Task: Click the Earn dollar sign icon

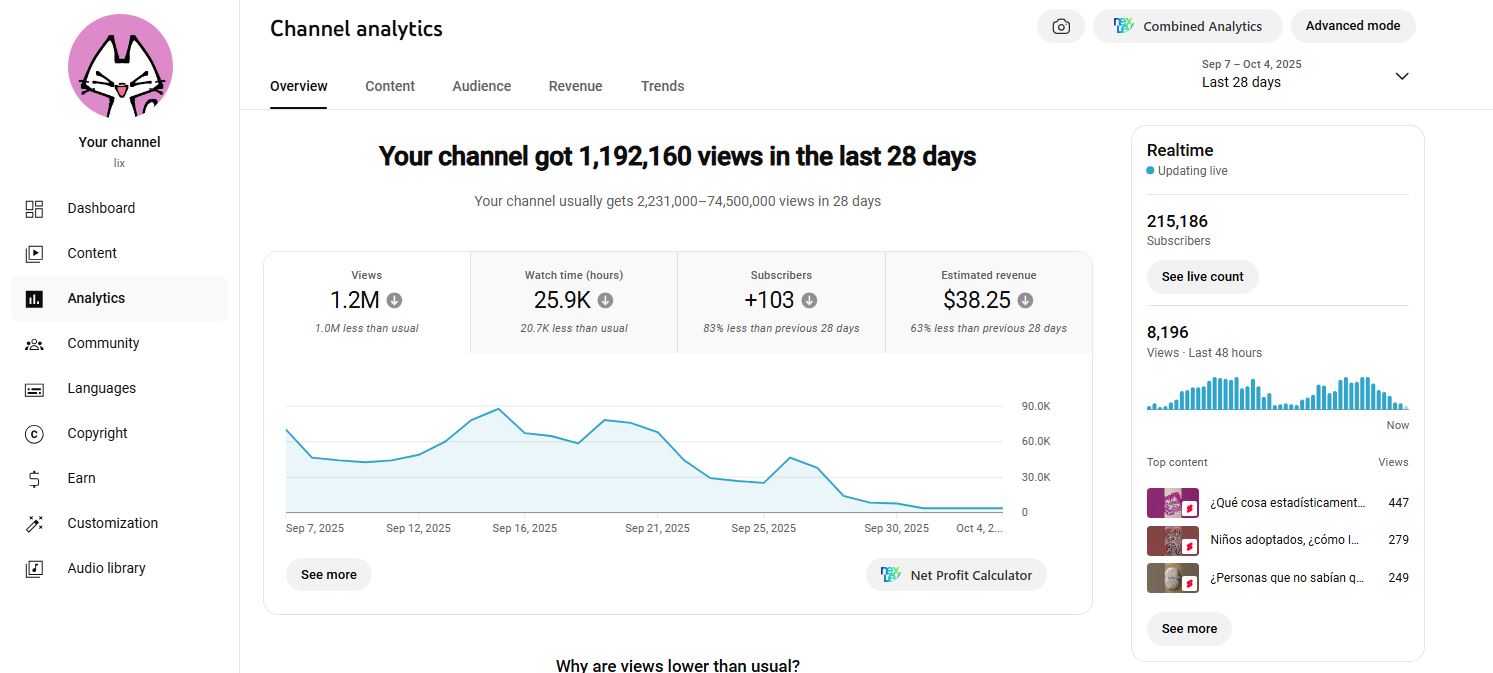Action: pyautogui.click(x=34, y=479)
